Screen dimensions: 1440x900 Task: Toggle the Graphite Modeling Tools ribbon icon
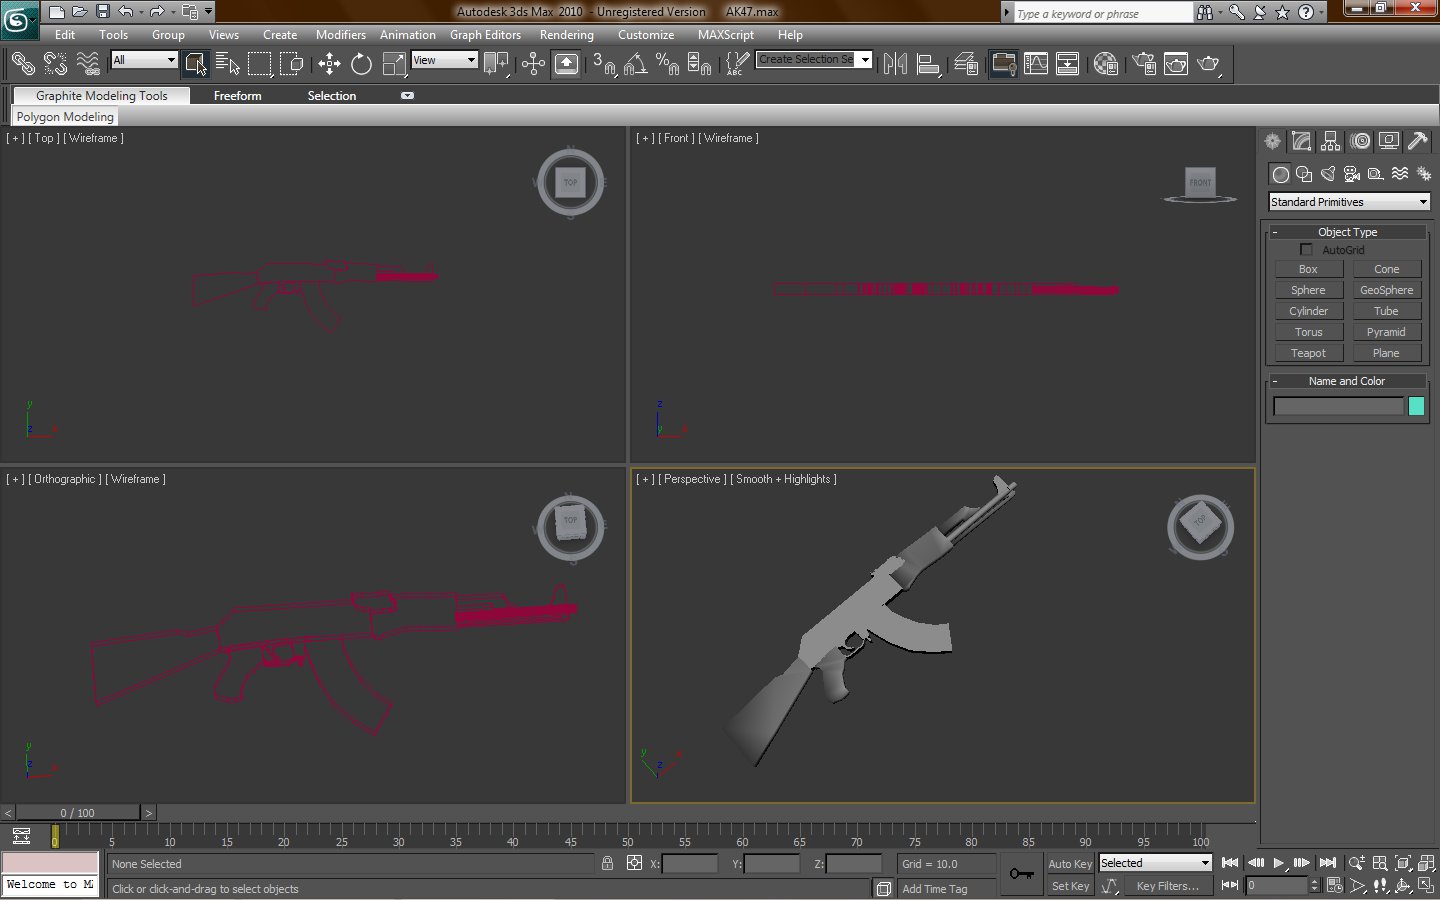(1003, 64)
